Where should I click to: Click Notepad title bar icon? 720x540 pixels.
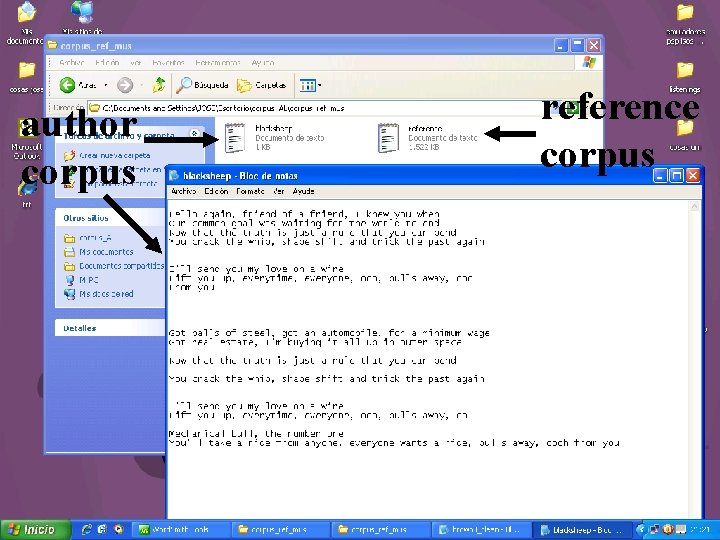(x=174, y=176)
